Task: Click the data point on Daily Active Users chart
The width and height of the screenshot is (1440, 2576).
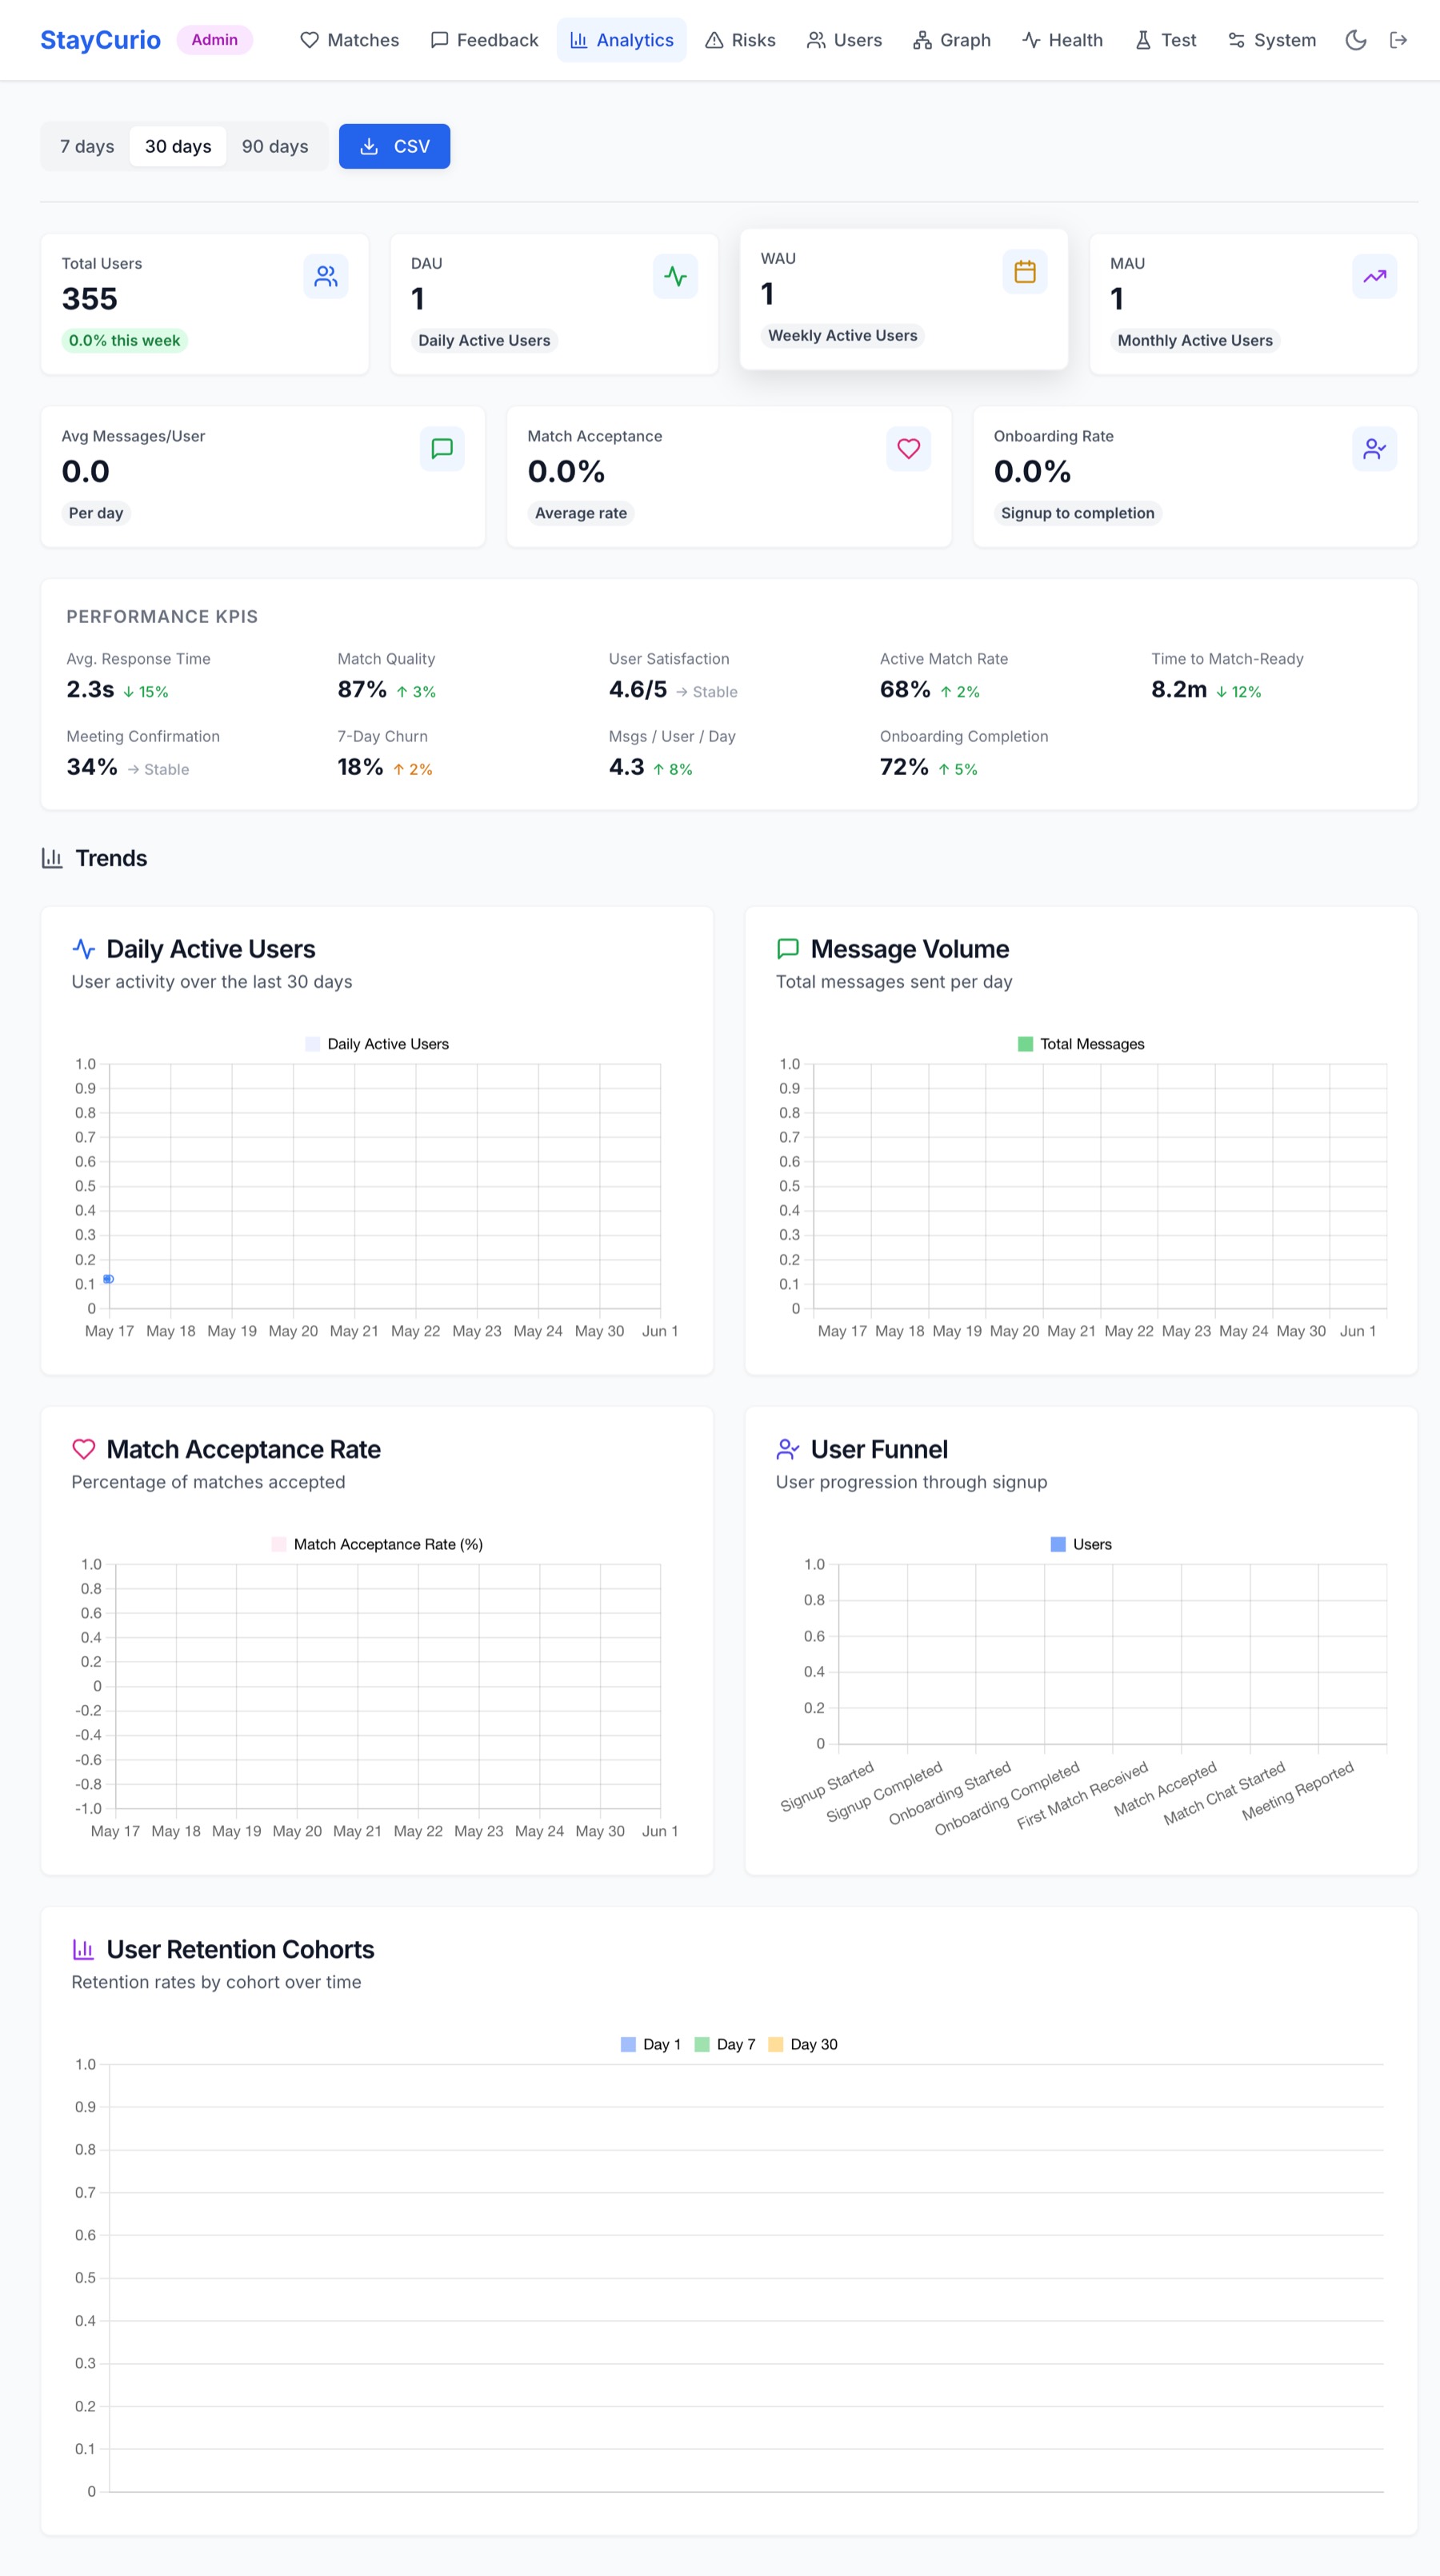Action: (109, 1279)
